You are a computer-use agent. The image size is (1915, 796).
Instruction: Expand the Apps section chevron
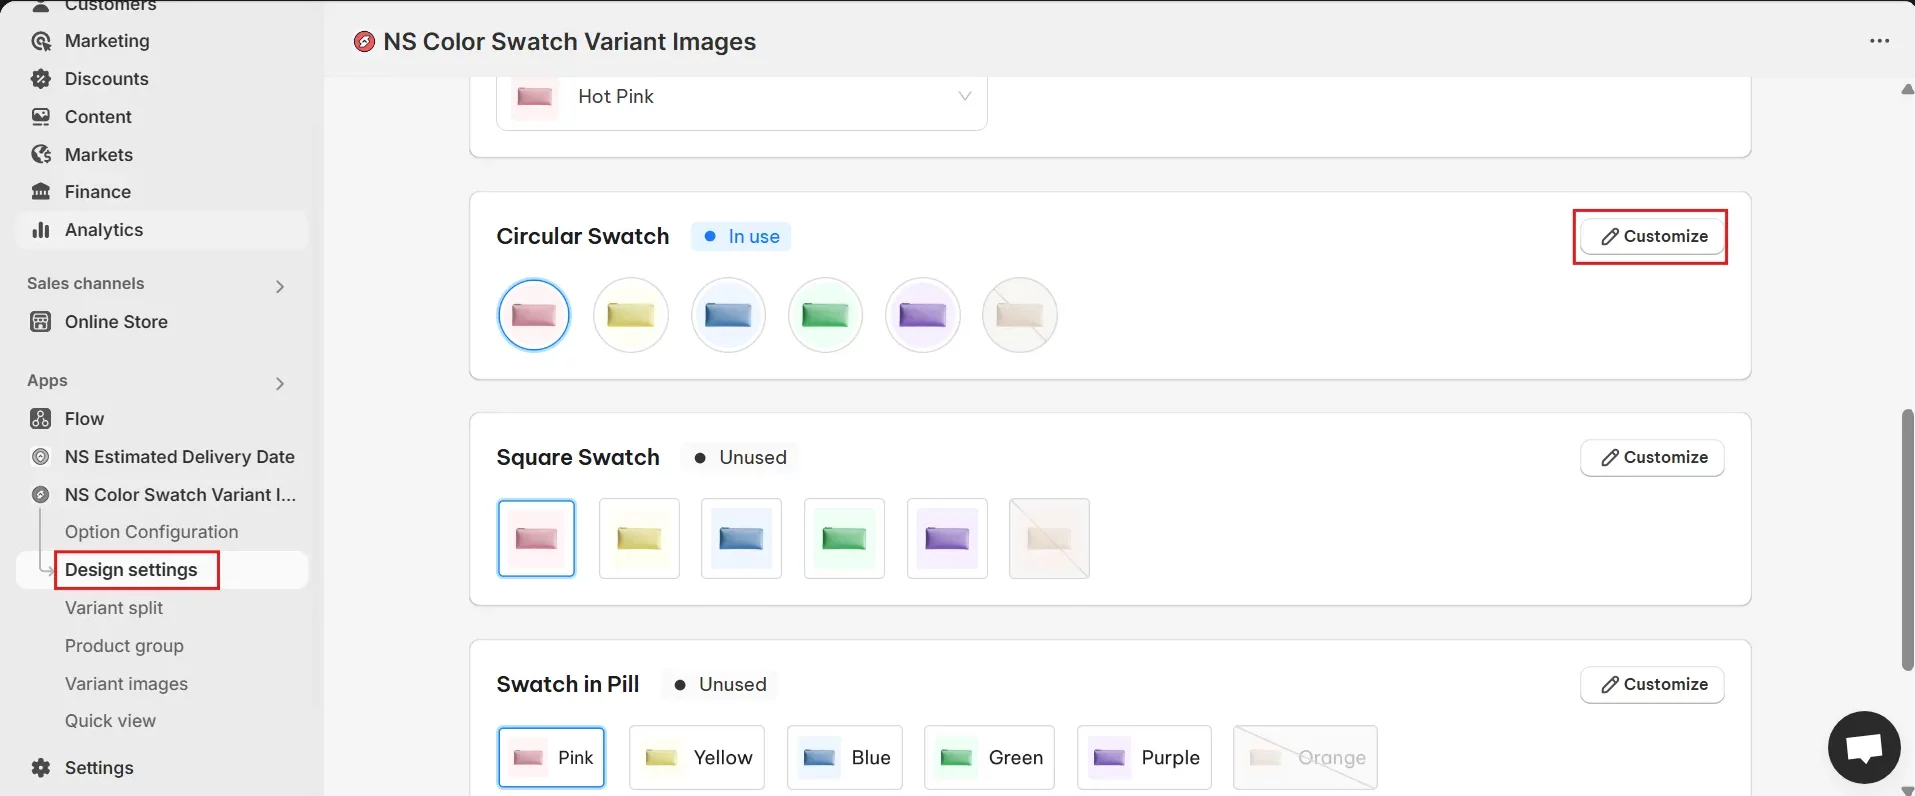point(280,384)
